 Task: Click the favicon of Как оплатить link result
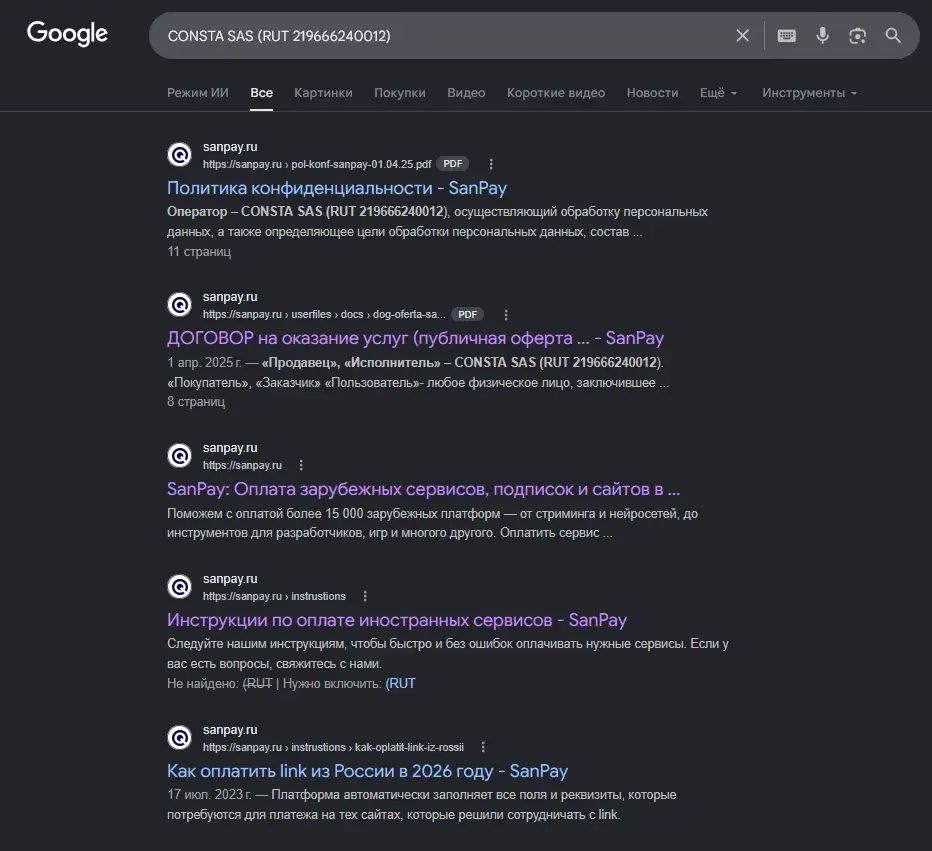tap(179, 737)
